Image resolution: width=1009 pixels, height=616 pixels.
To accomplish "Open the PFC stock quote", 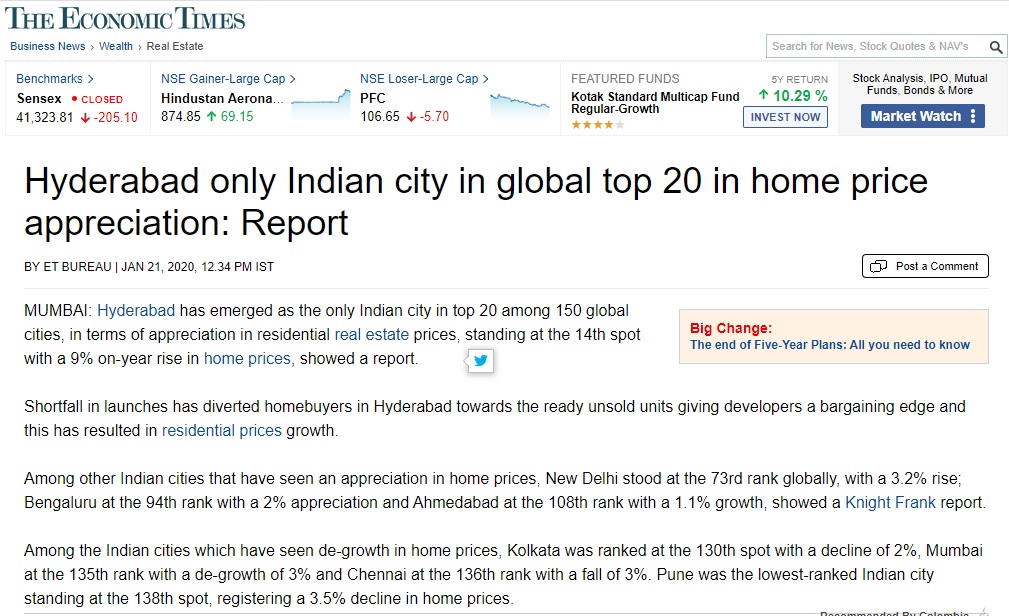I will pos(373,98).
